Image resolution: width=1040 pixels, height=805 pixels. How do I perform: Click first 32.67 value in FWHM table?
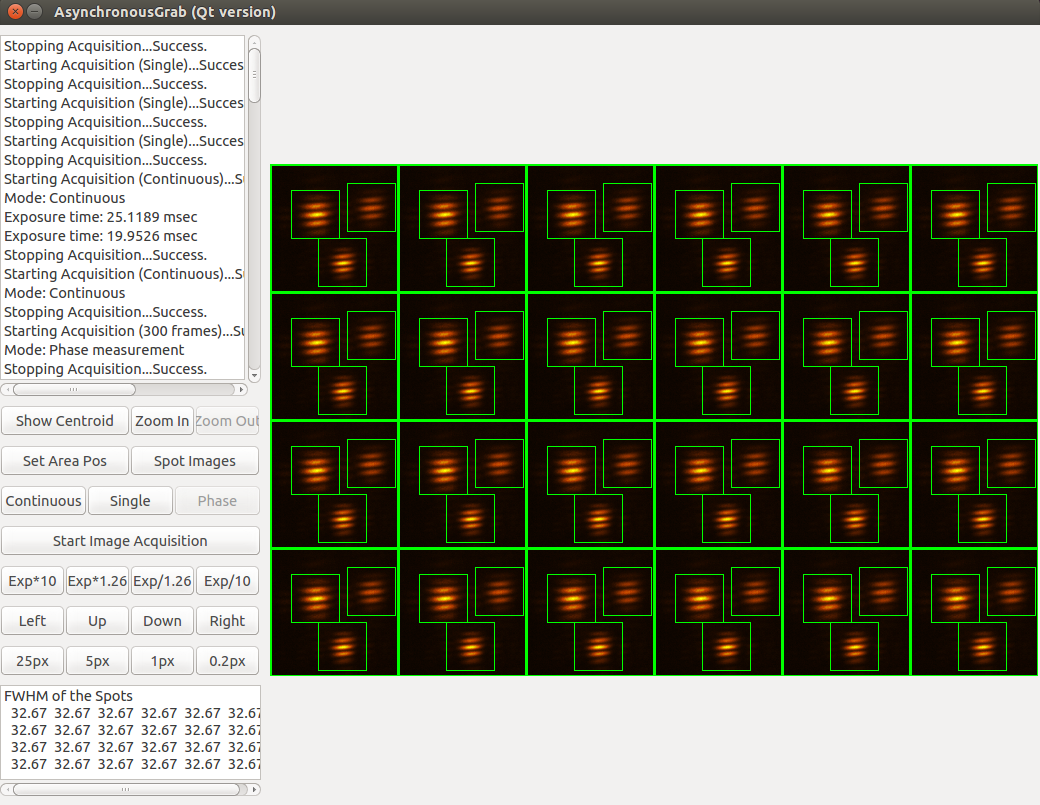(29, 713)
